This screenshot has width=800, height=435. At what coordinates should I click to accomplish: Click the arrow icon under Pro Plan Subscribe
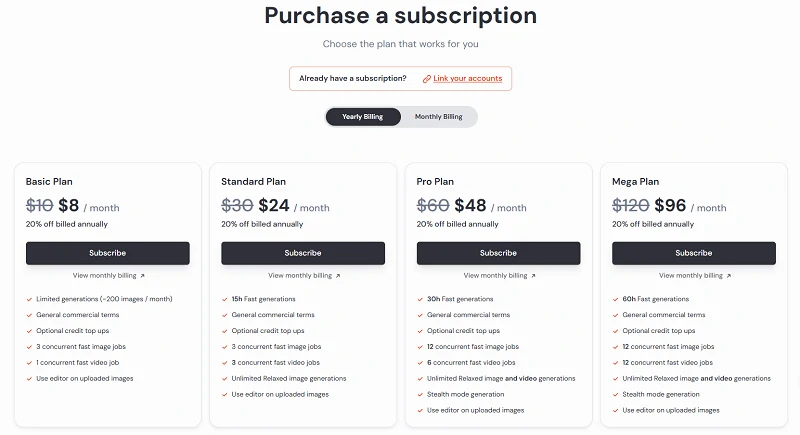point(533,276)
